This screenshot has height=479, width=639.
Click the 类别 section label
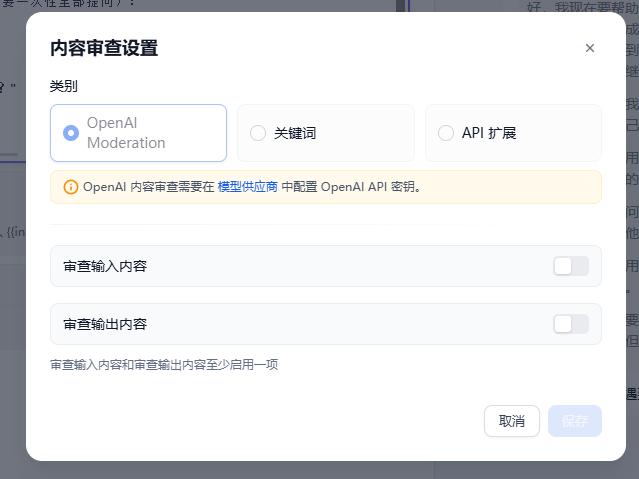(64, 87)
